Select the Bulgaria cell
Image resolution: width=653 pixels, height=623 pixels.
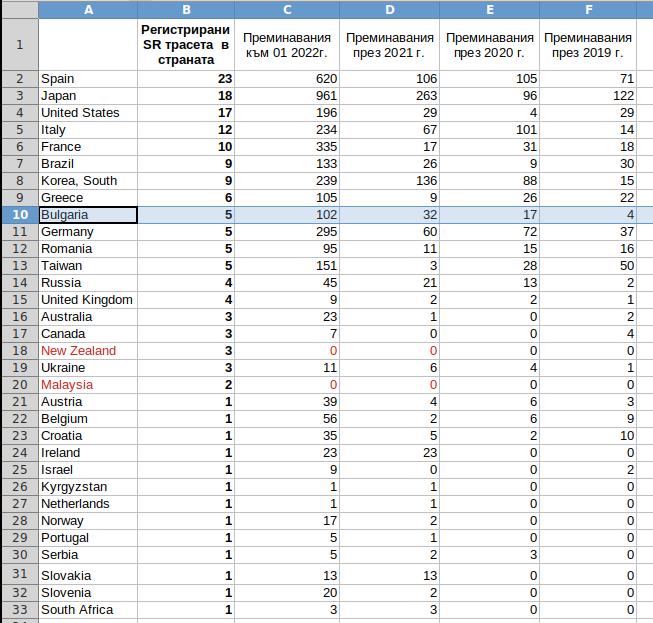(x=88, y=215)
